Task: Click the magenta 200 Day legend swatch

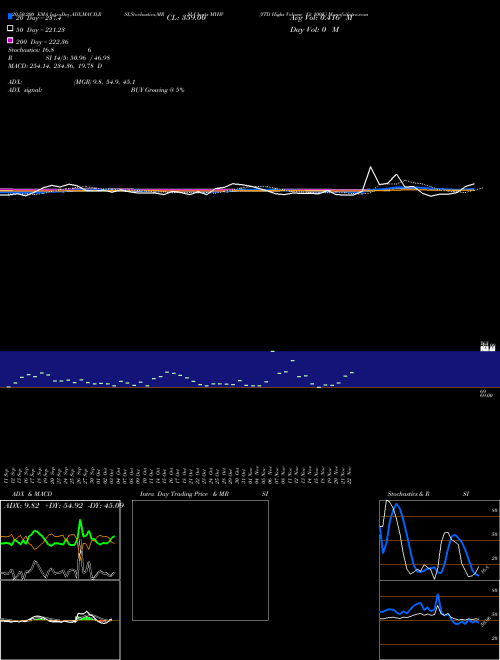Action: point(10,40)
